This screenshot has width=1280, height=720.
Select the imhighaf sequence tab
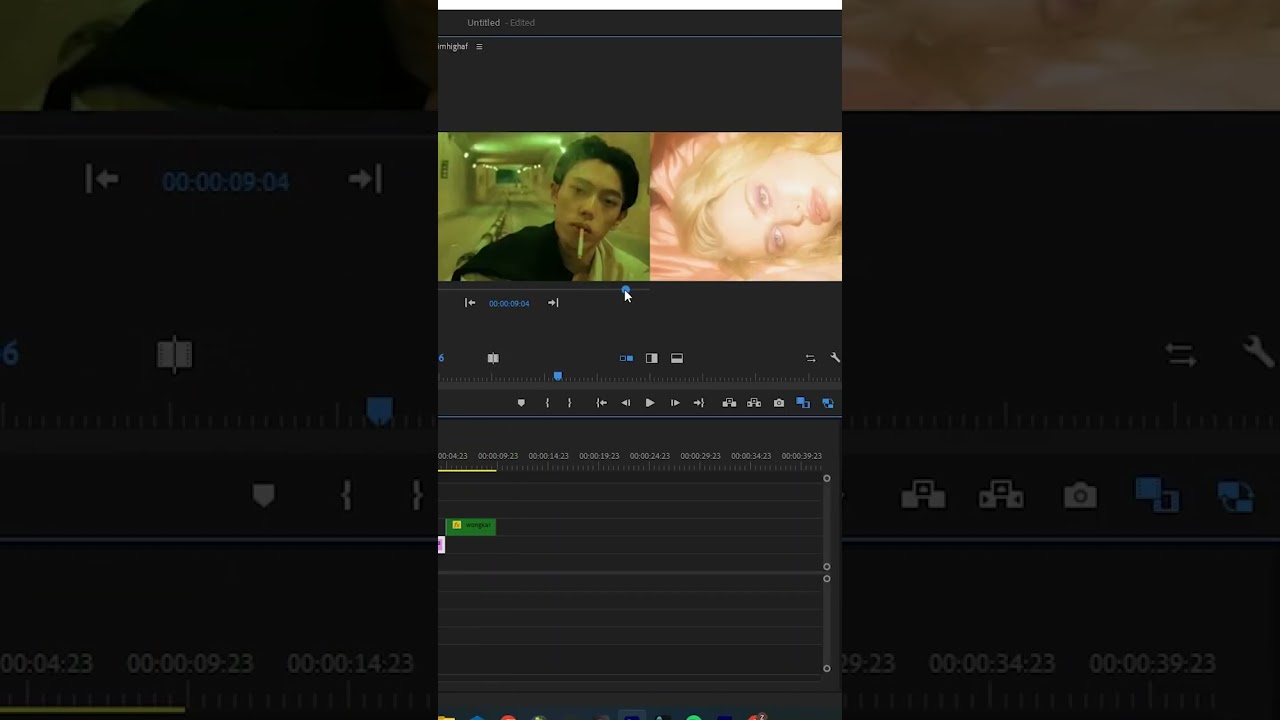pyautogui.click(x=453, y=47)
